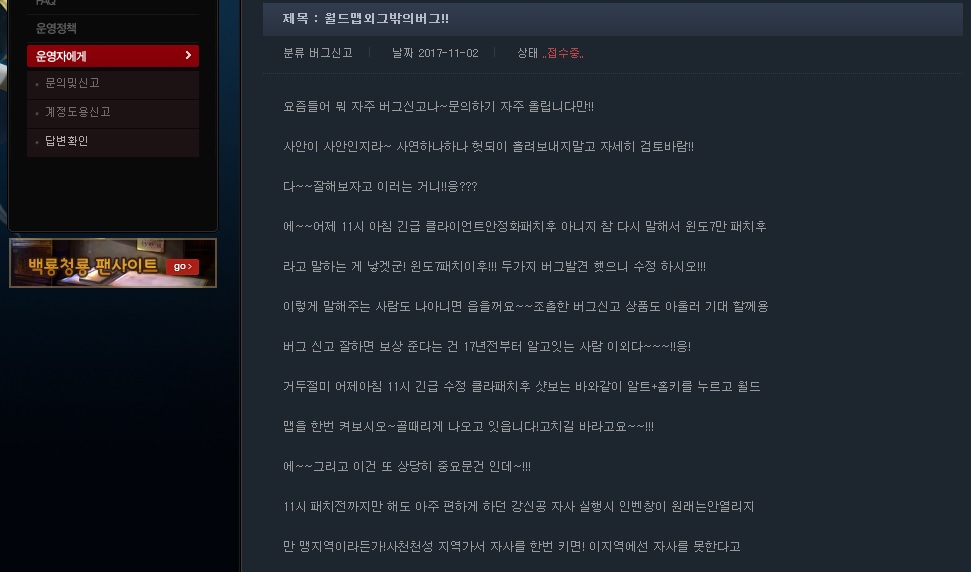Click the line mentioning 윈도7패치이후
971x572 pixels.
(494, 267)
